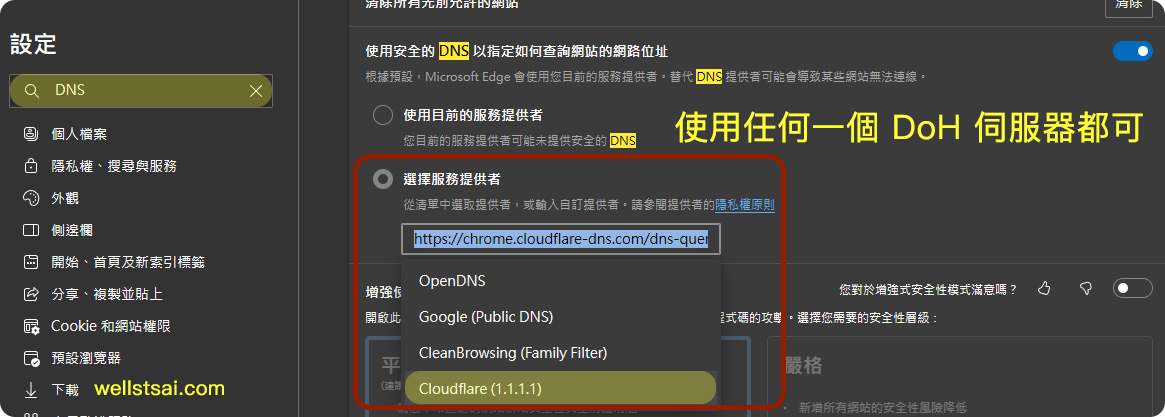Open the 下載 settings section
The image size is (1165, 417).
click(65, 390)
